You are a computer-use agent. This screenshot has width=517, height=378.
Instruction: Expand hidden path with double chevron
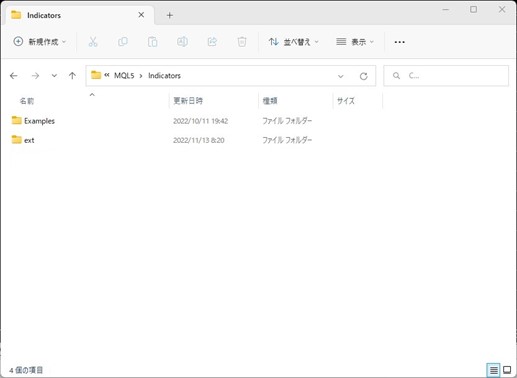point(107,75)
